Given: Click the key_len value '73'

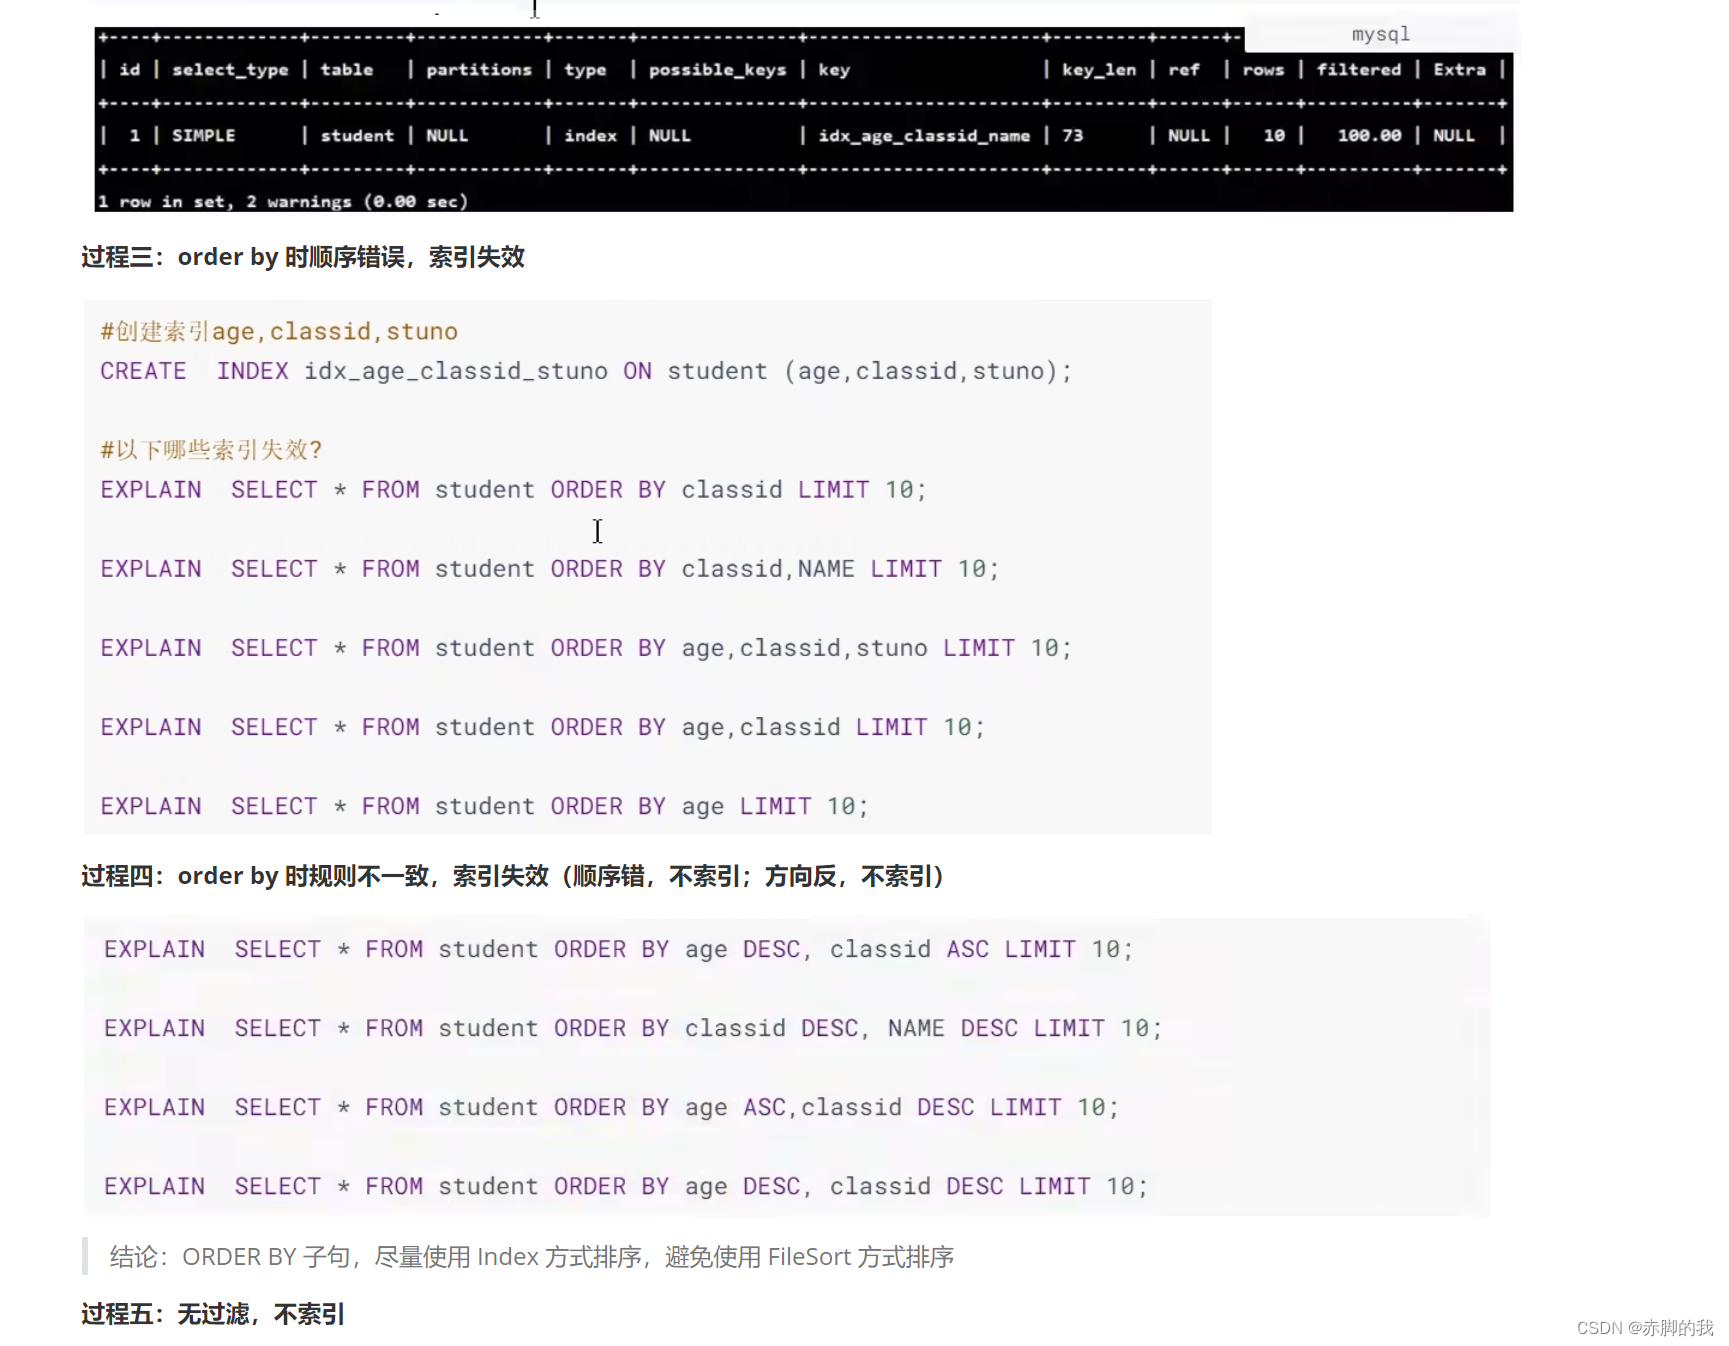Looking at the screenshot, I should click(x=1072, y=135).
